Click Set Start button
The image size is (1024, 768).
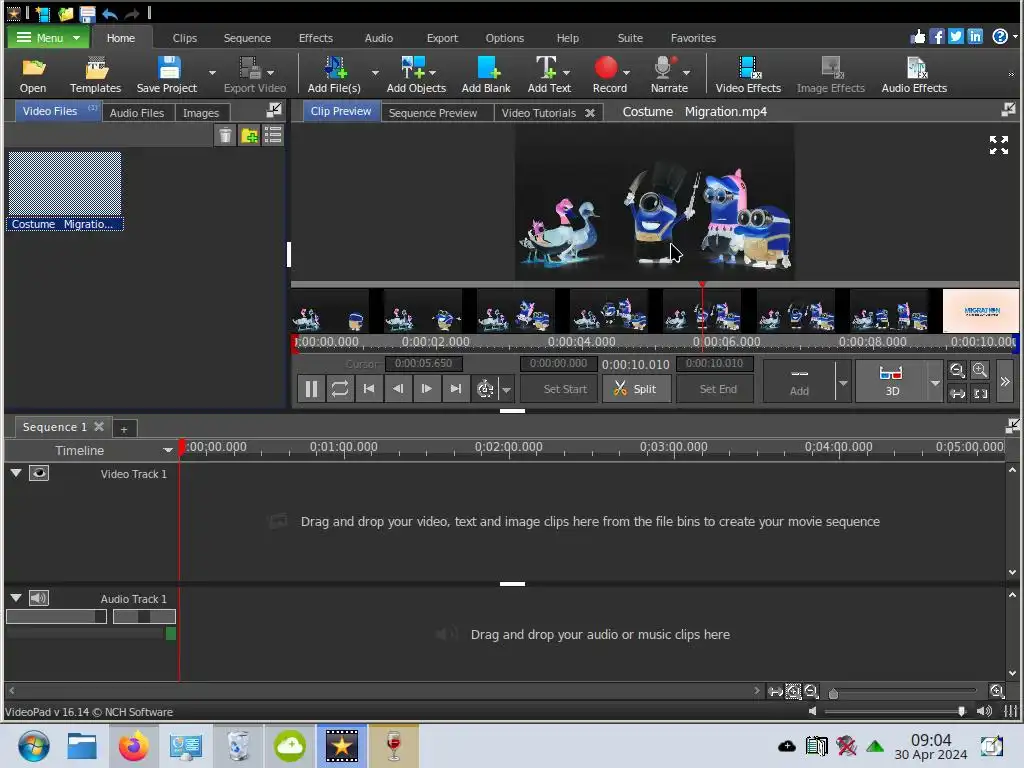559,389
